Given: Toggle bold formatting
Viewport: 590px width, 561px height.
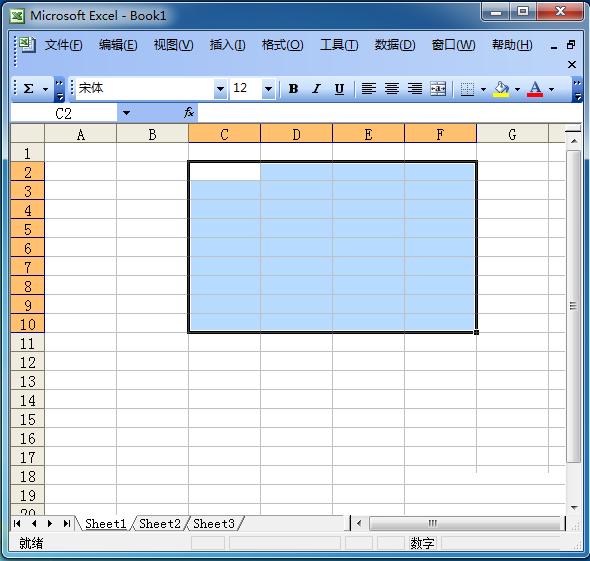Looking at the screenshot, I should [x=293, y=89].
